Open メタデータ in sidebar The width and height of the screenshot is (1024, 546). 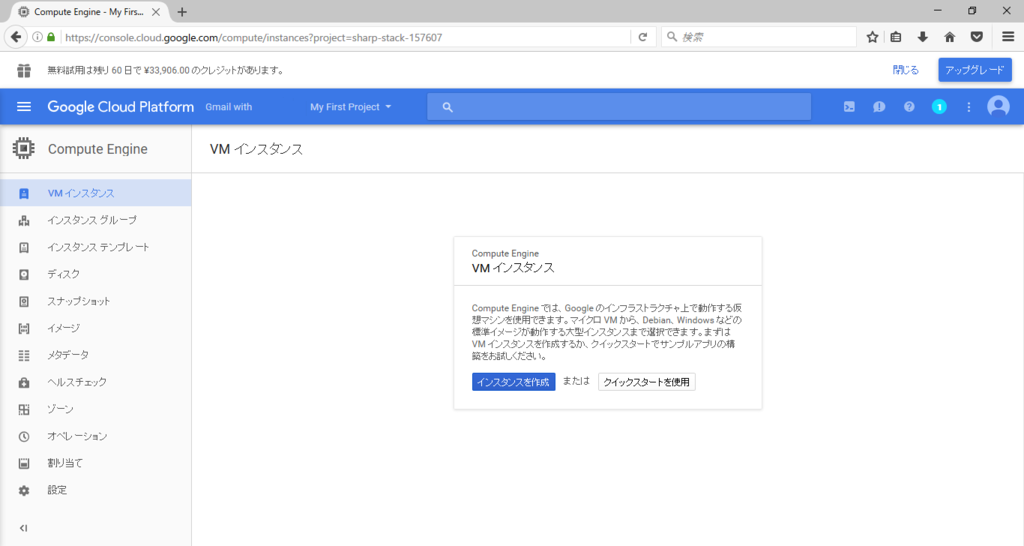[95, 355]
